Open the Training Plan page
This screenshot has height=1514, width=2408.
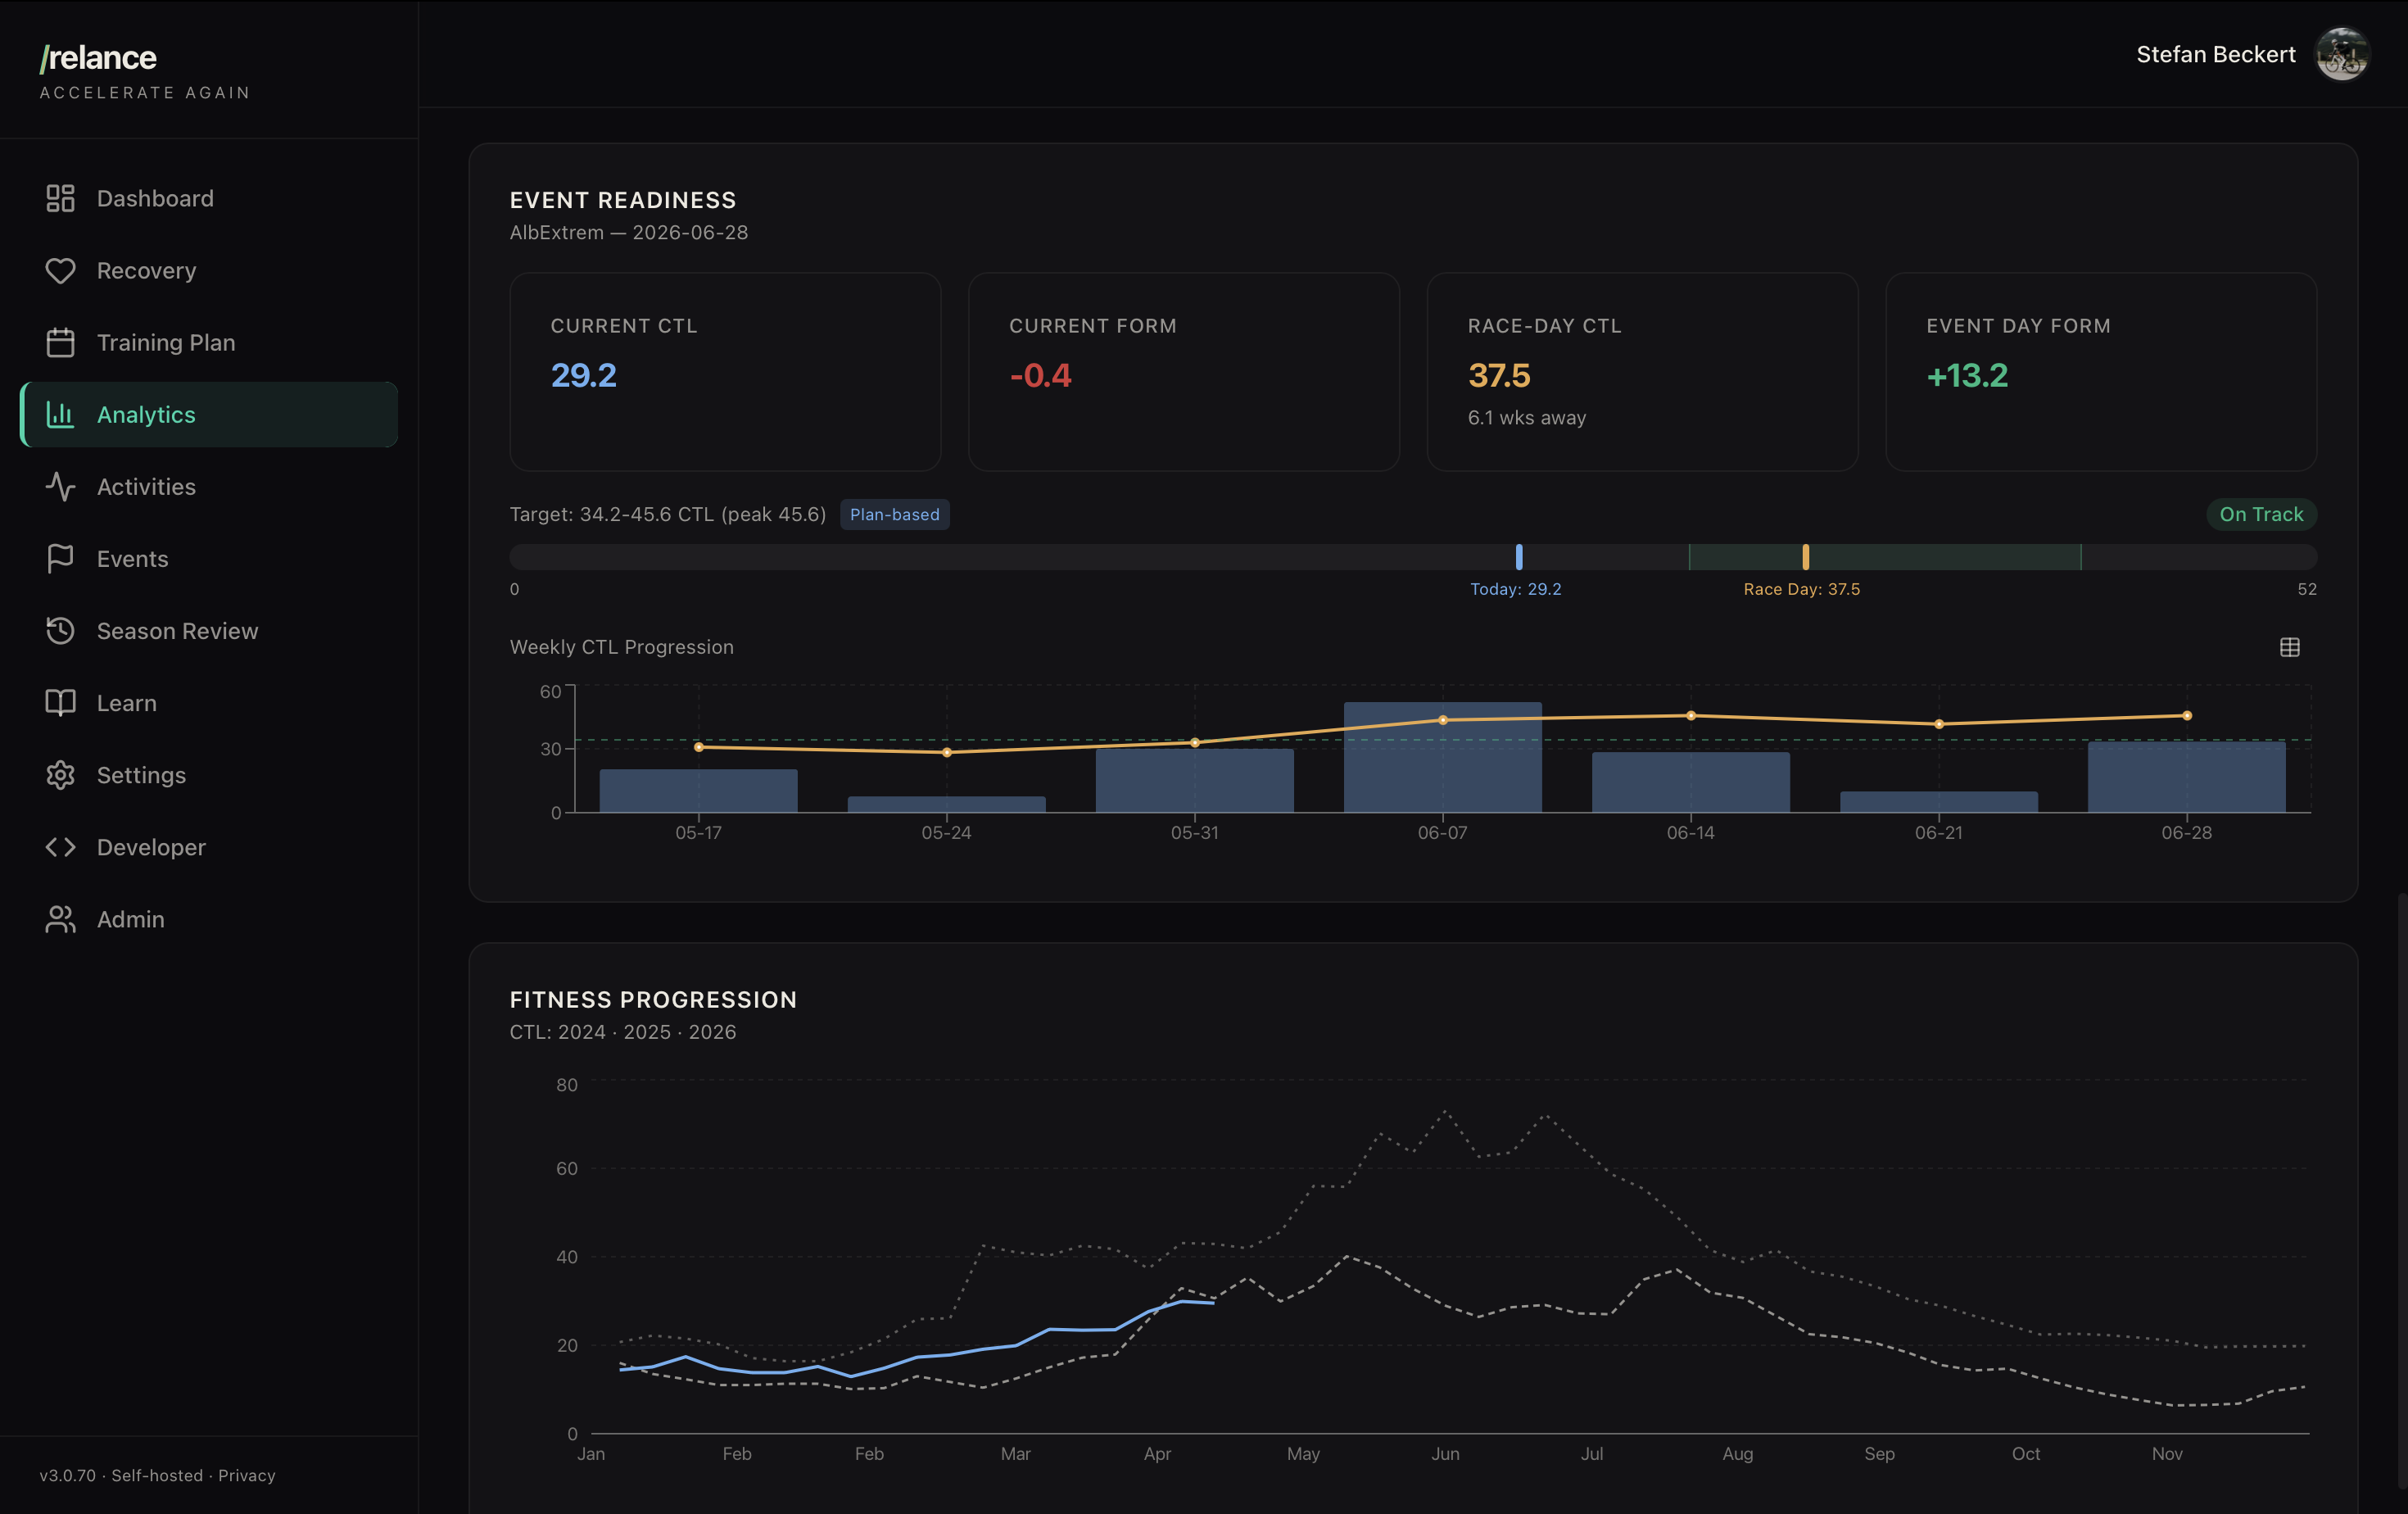click(x=209, y=342)
